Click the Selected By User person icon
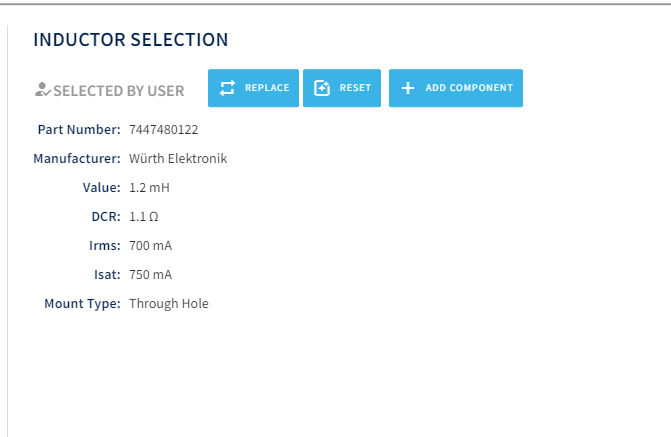Image resolution: width=671 pixels, height=437 pixels. click(42, 90)
